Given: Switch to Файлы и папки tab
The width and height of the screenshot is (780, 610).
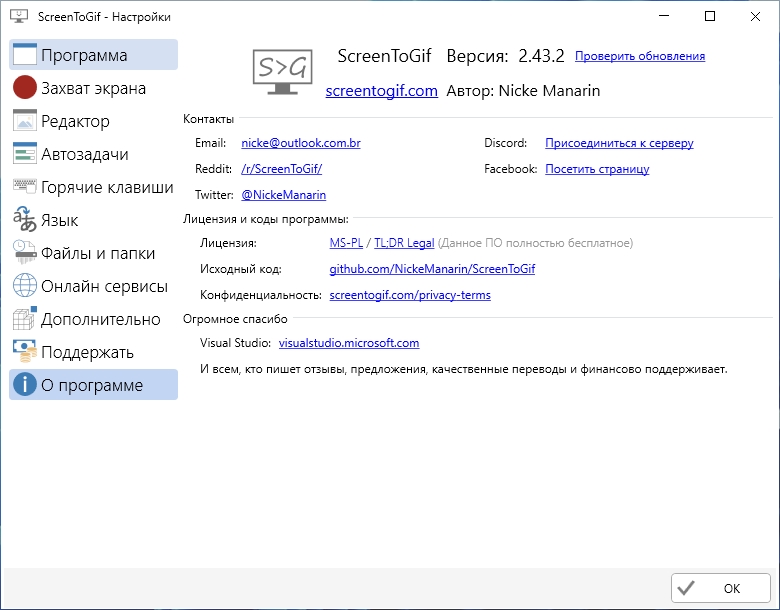Looking at the screenshot, I should [x=94, y=253].
